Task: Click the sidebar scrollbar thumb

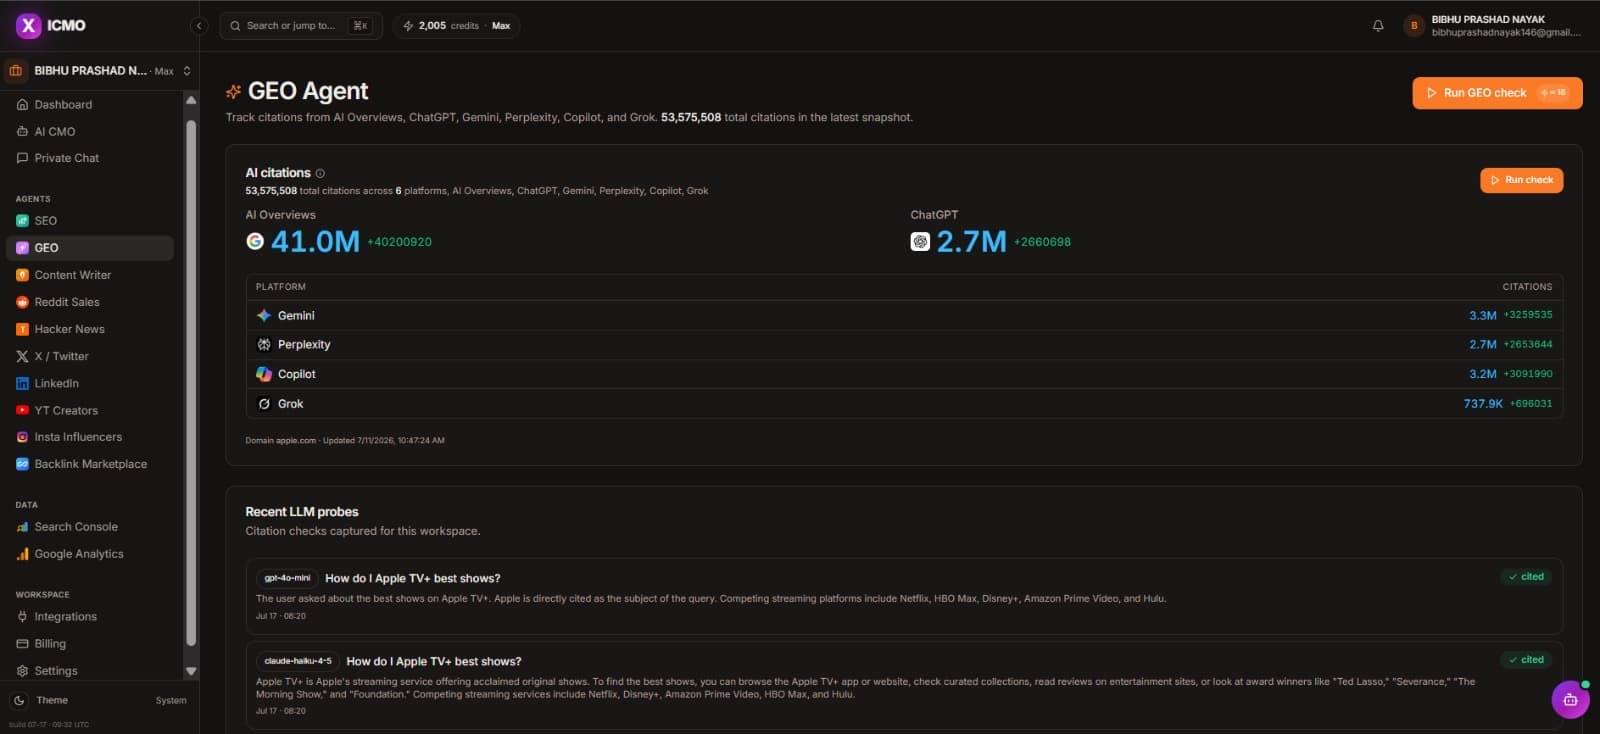Action: pos(191,382)
